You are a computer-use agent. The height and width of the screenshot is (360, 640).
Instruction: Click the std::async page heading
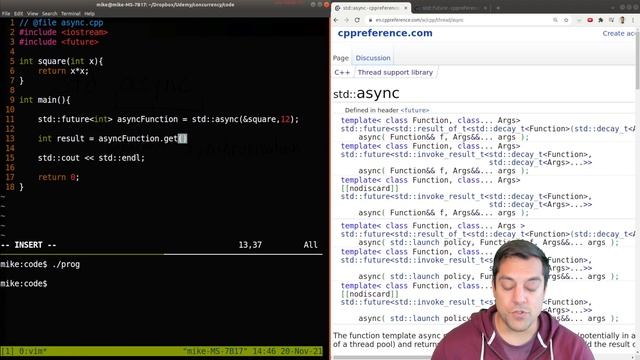point(366,93)
